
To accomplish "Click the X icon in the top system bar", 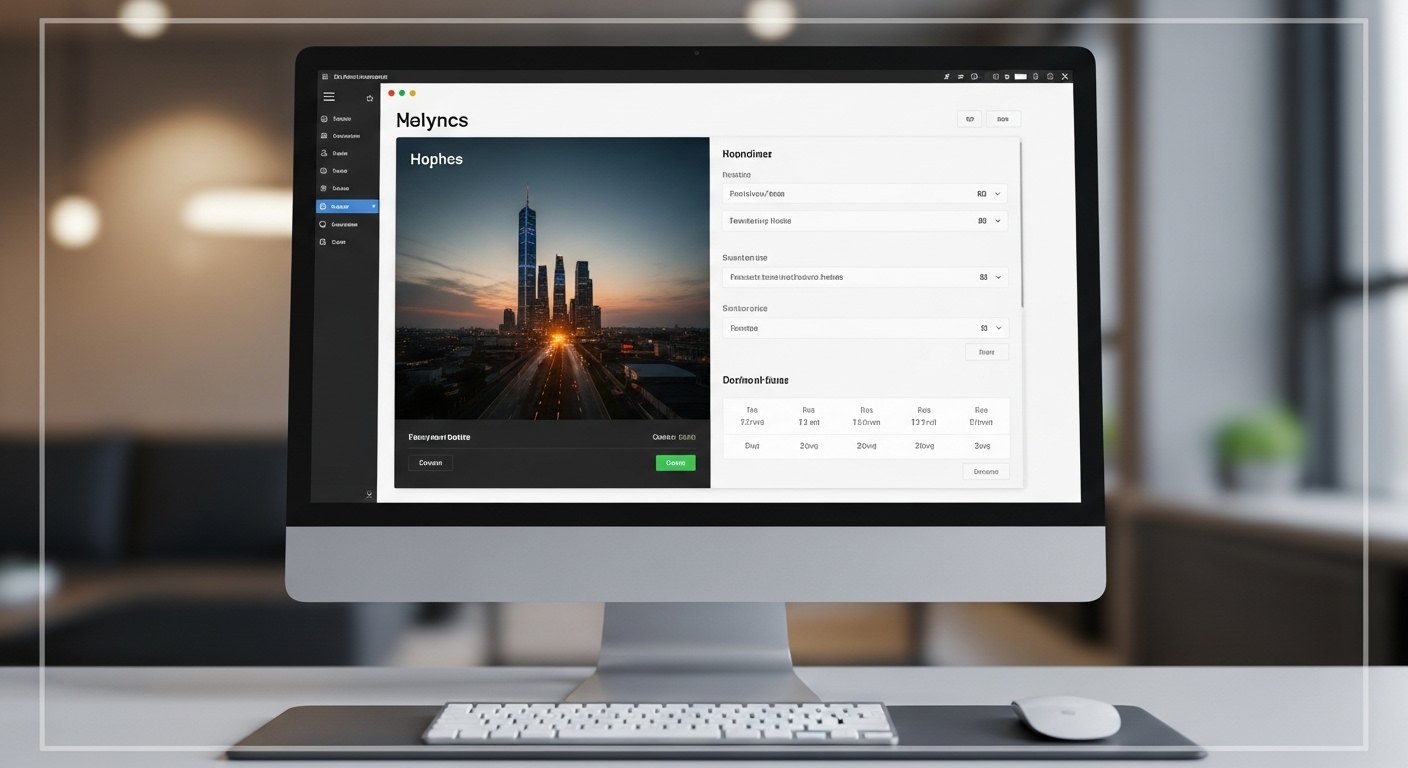I will 1065,76.
